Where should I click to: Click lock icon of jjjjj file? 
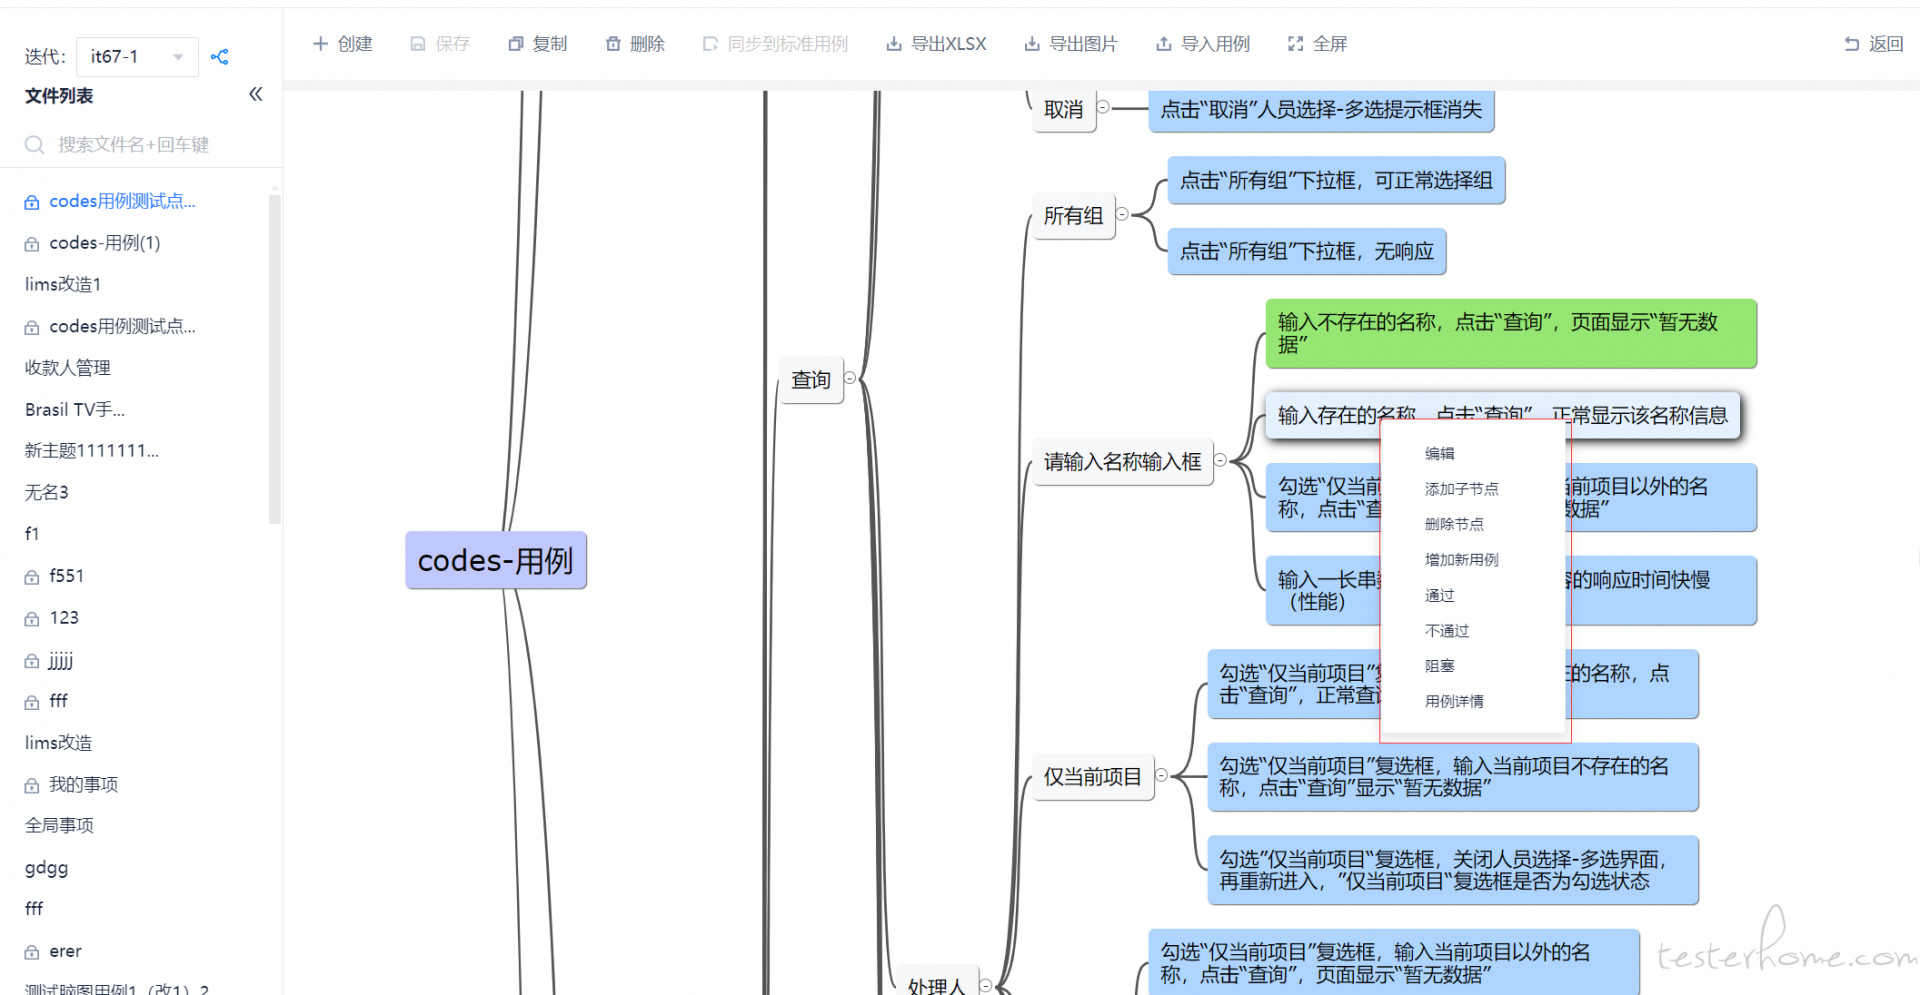click(32, 661)
